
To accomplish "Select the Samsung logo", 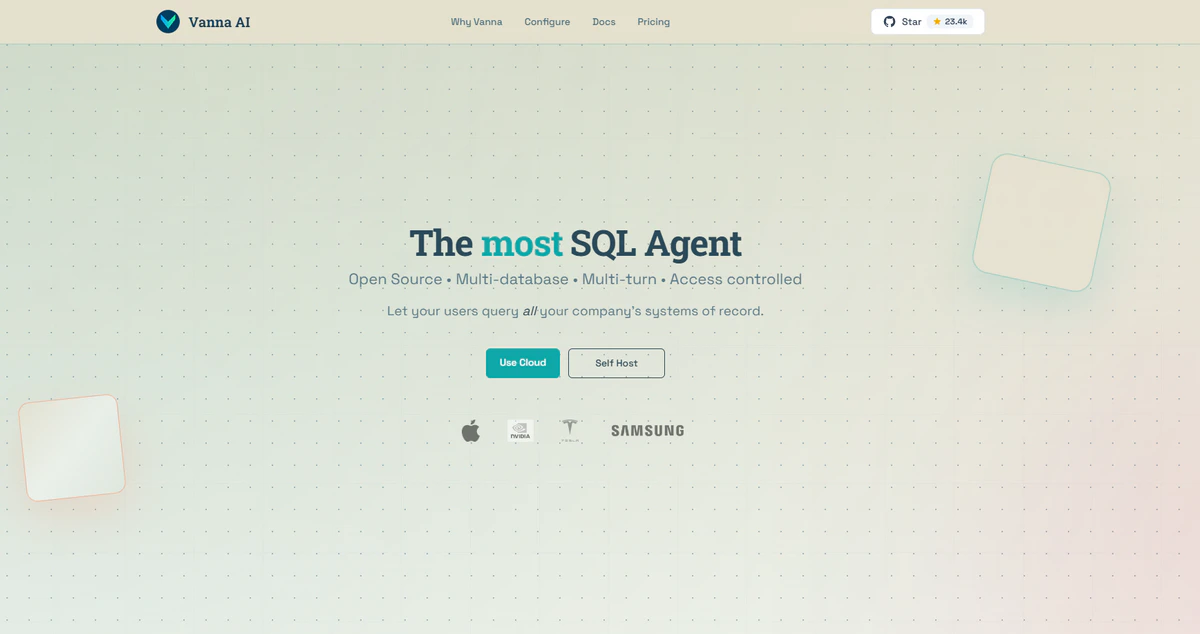I will (x=648, y=431).
